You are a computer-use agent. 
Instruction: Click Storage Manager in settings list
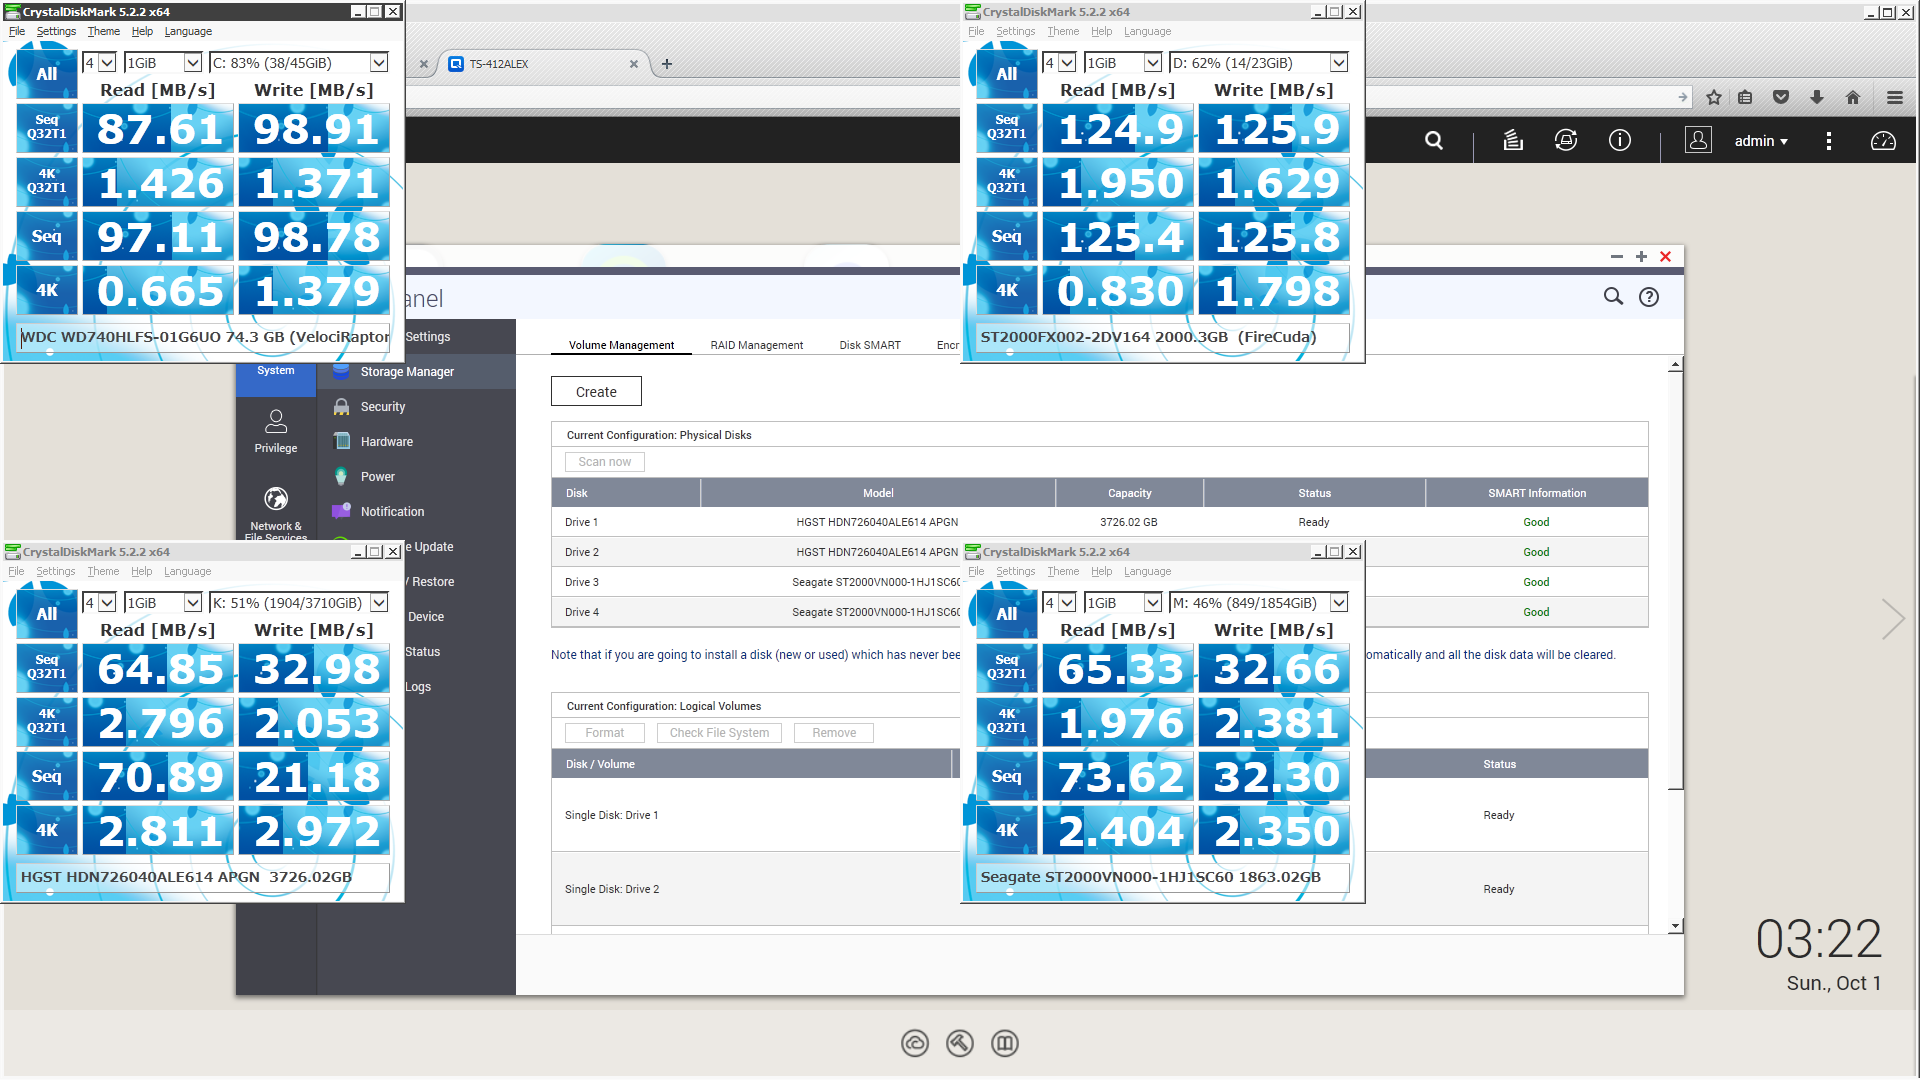(416, 372)
